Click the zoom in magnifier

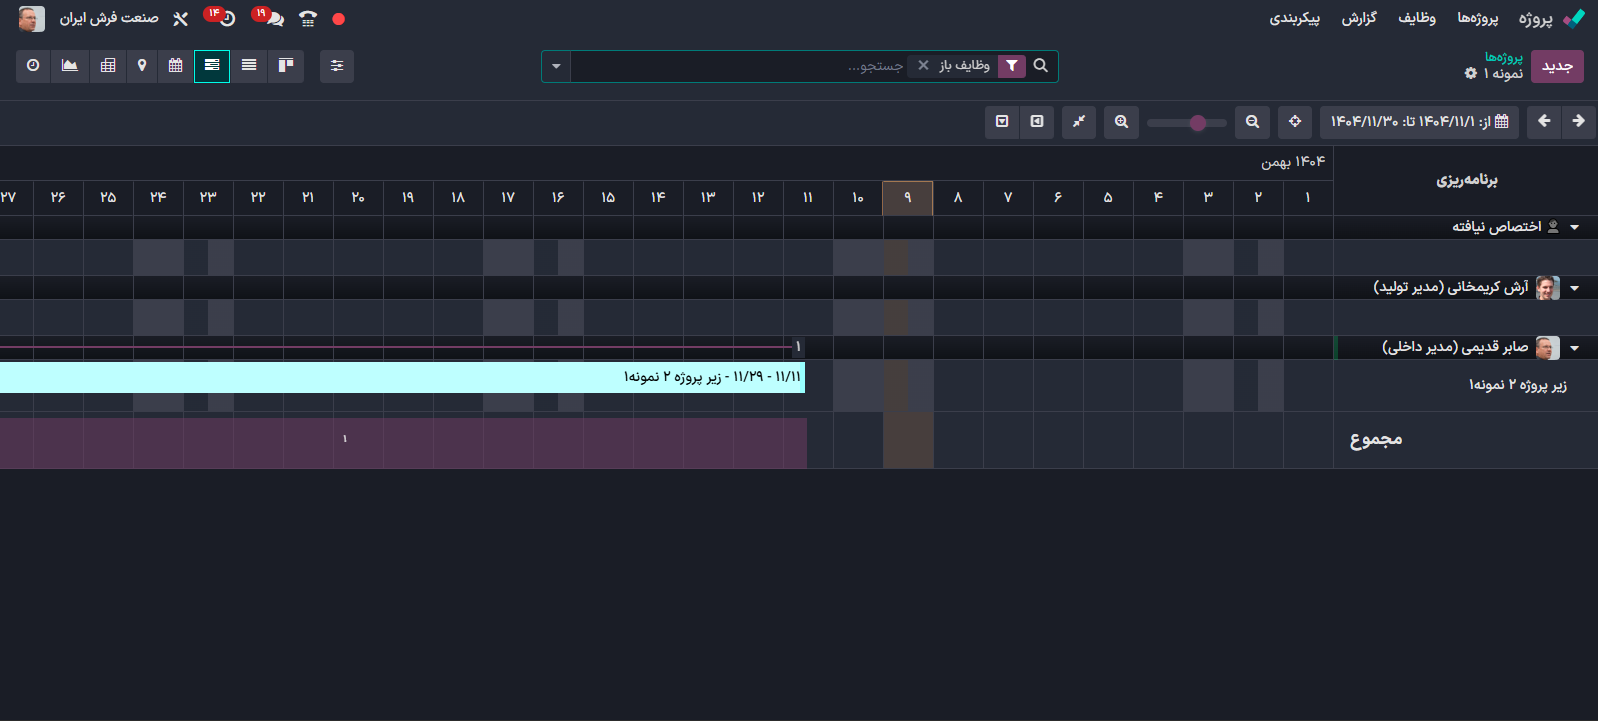(1121, 122)
